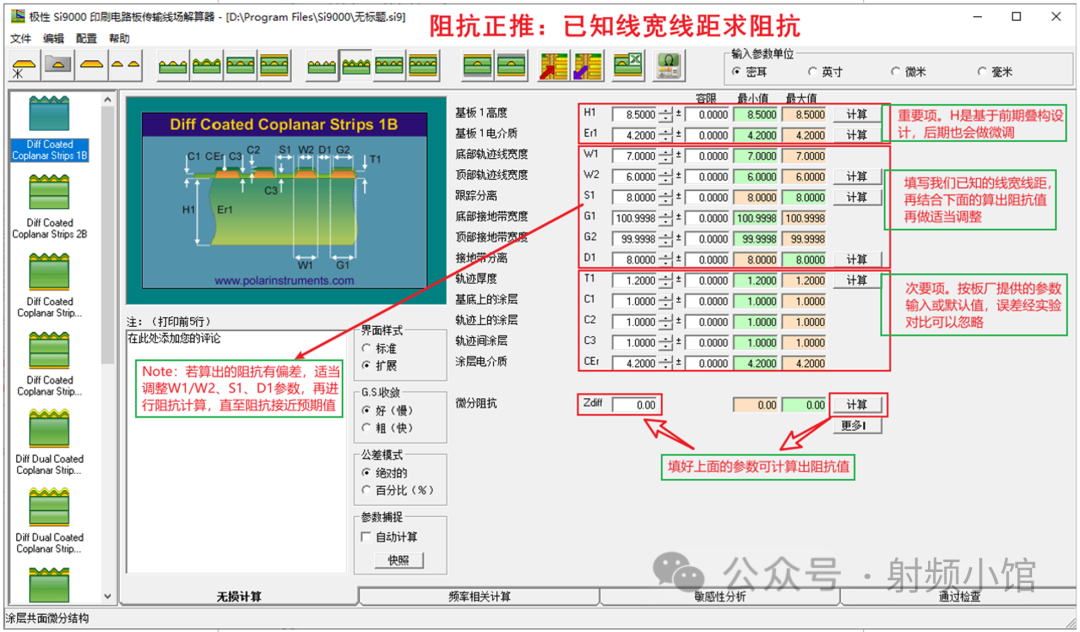This screenshot has height=632, width=1080.
Task: Click the ohm calculator toolbar icon
Action: coord(667,66)
